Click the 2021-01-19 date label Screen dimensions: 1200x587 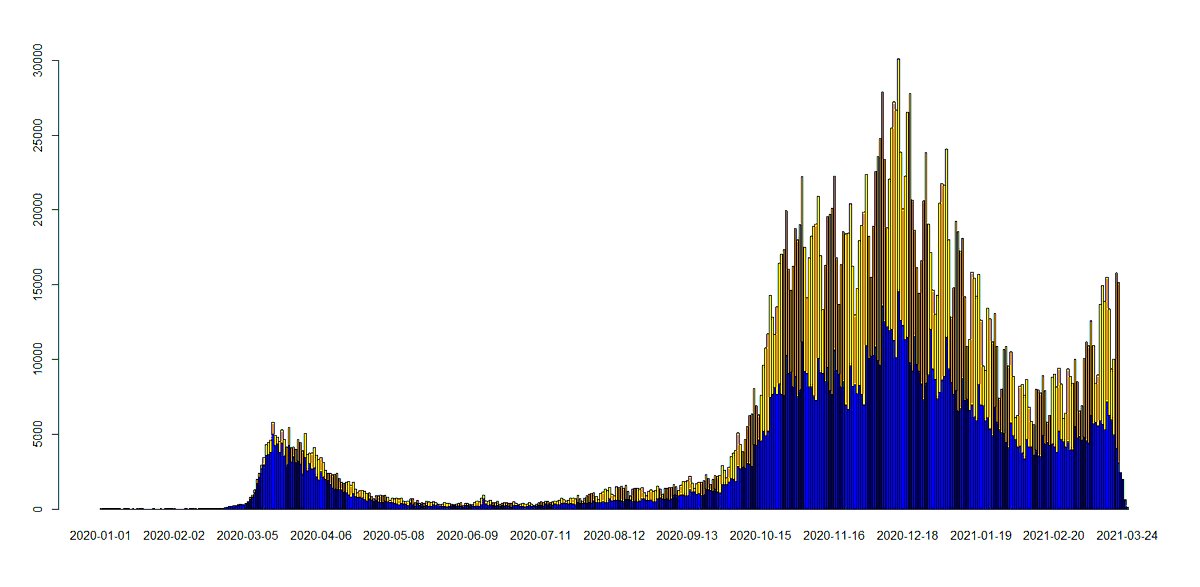click(981, 536)
